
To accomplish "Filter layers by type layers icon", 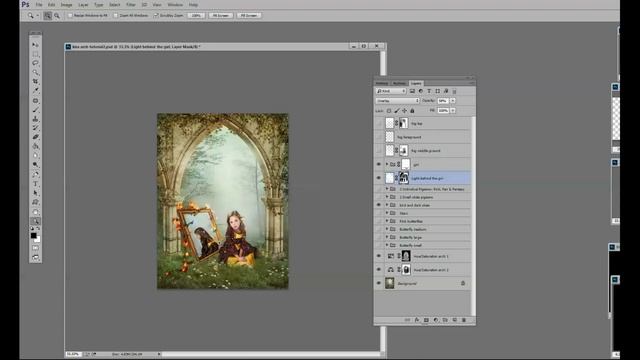I will [429, 91].
